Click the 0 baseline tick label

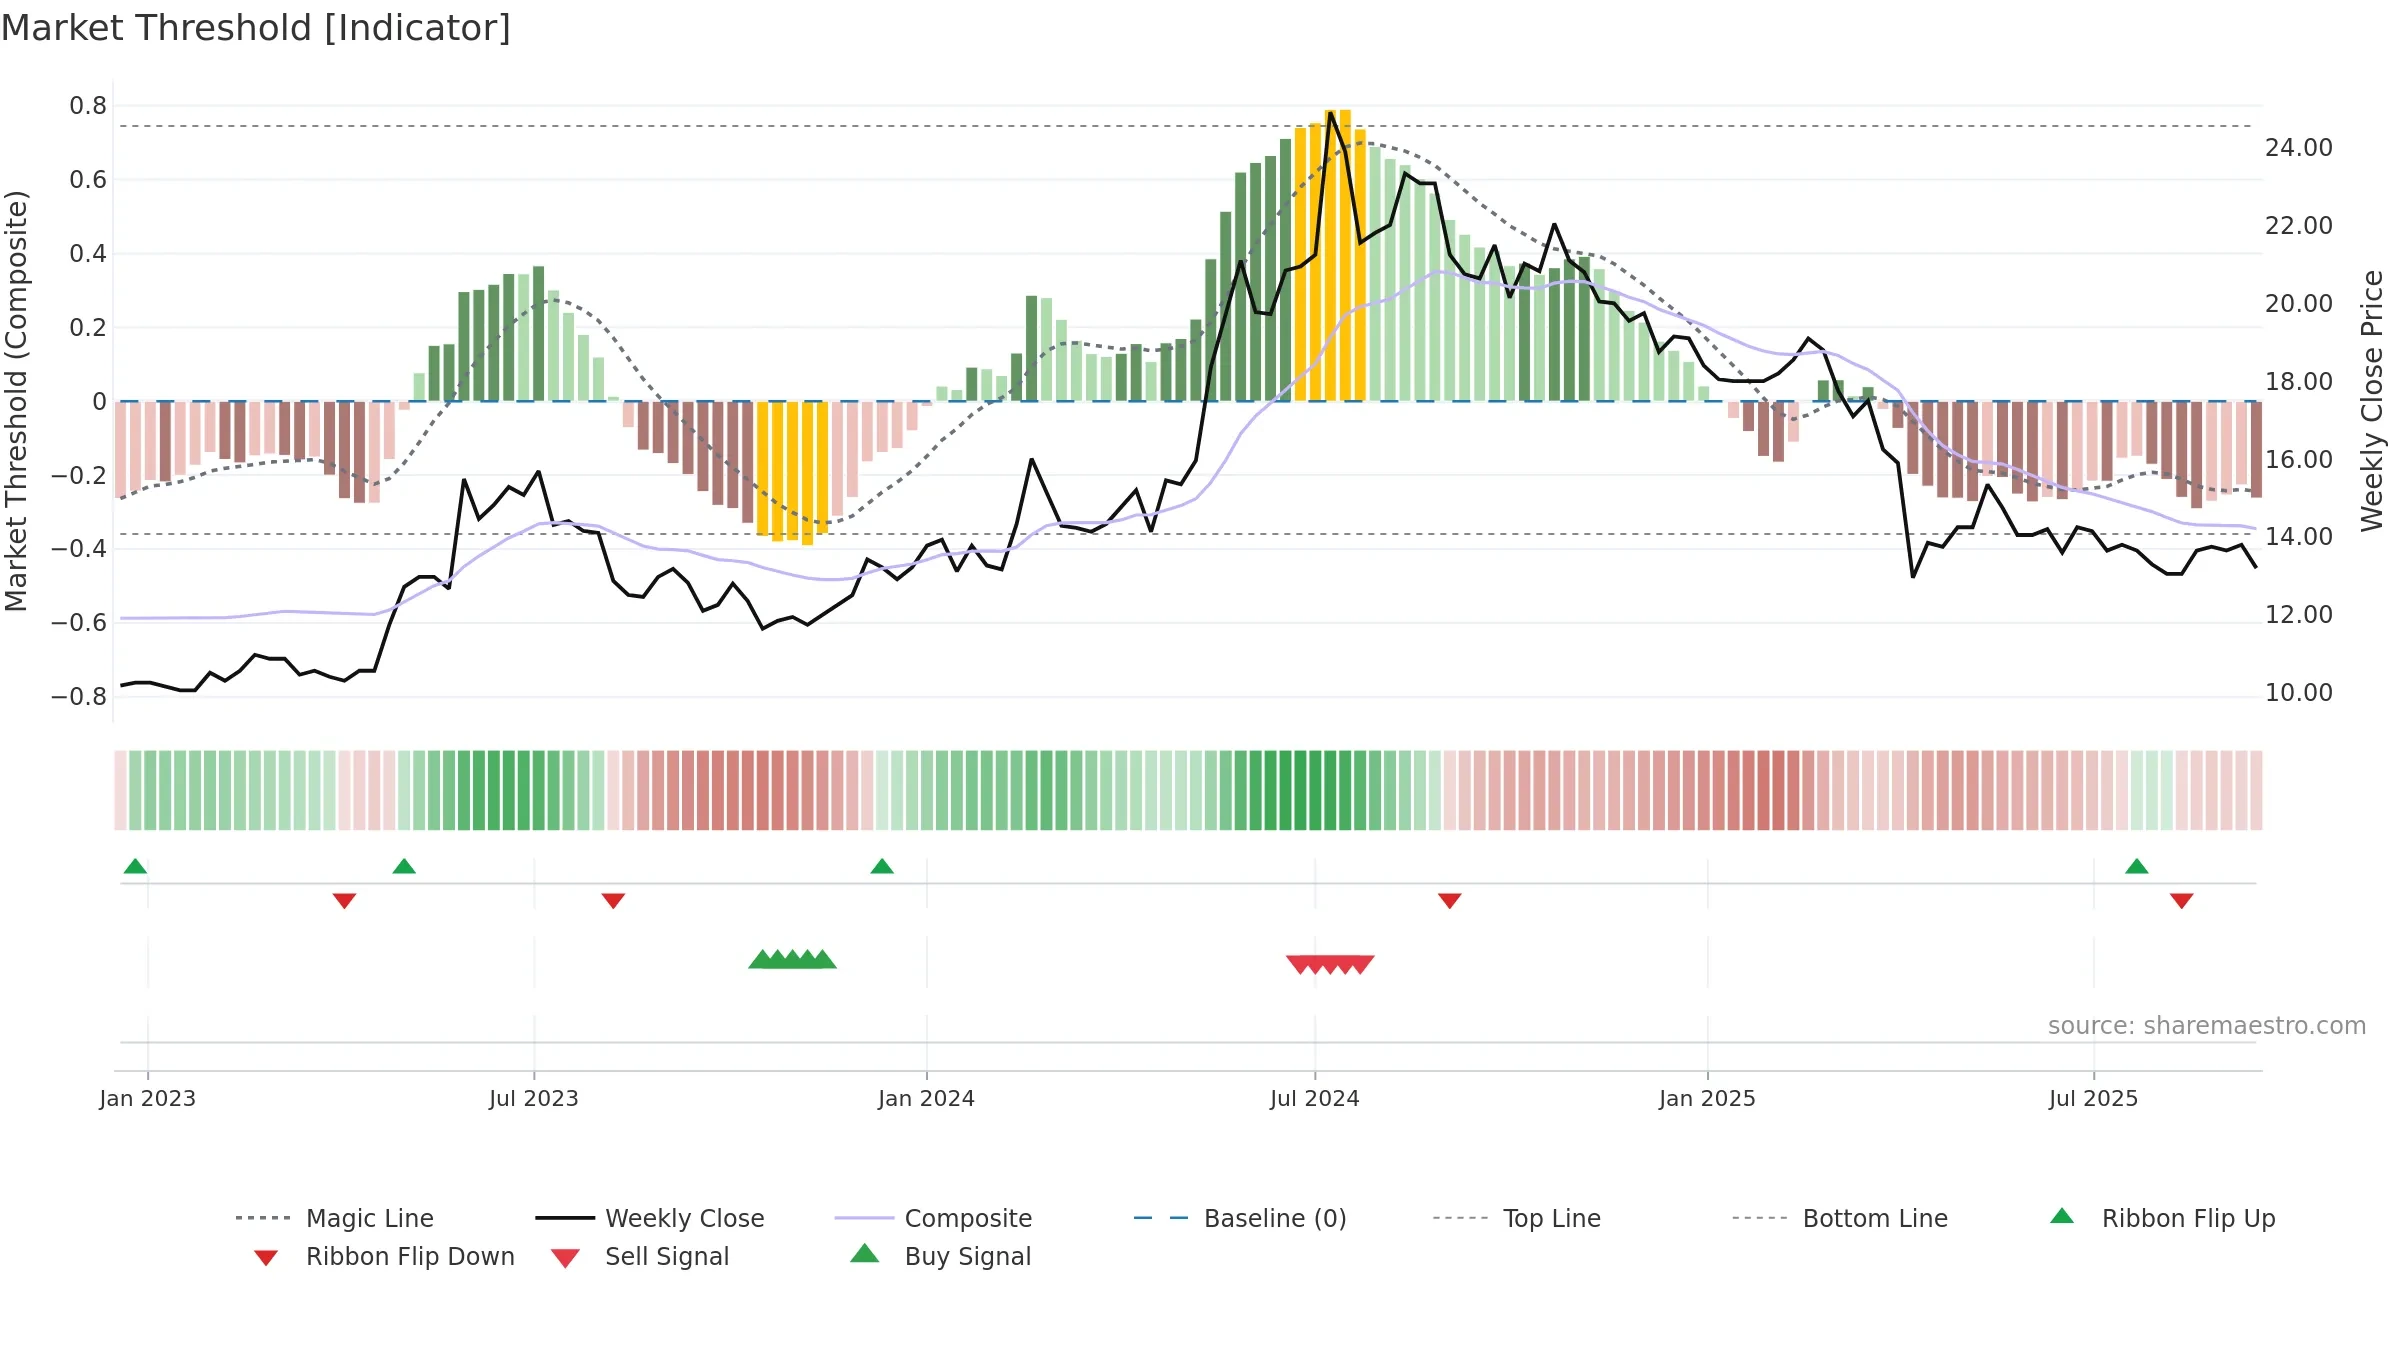(x=99, y=402)
